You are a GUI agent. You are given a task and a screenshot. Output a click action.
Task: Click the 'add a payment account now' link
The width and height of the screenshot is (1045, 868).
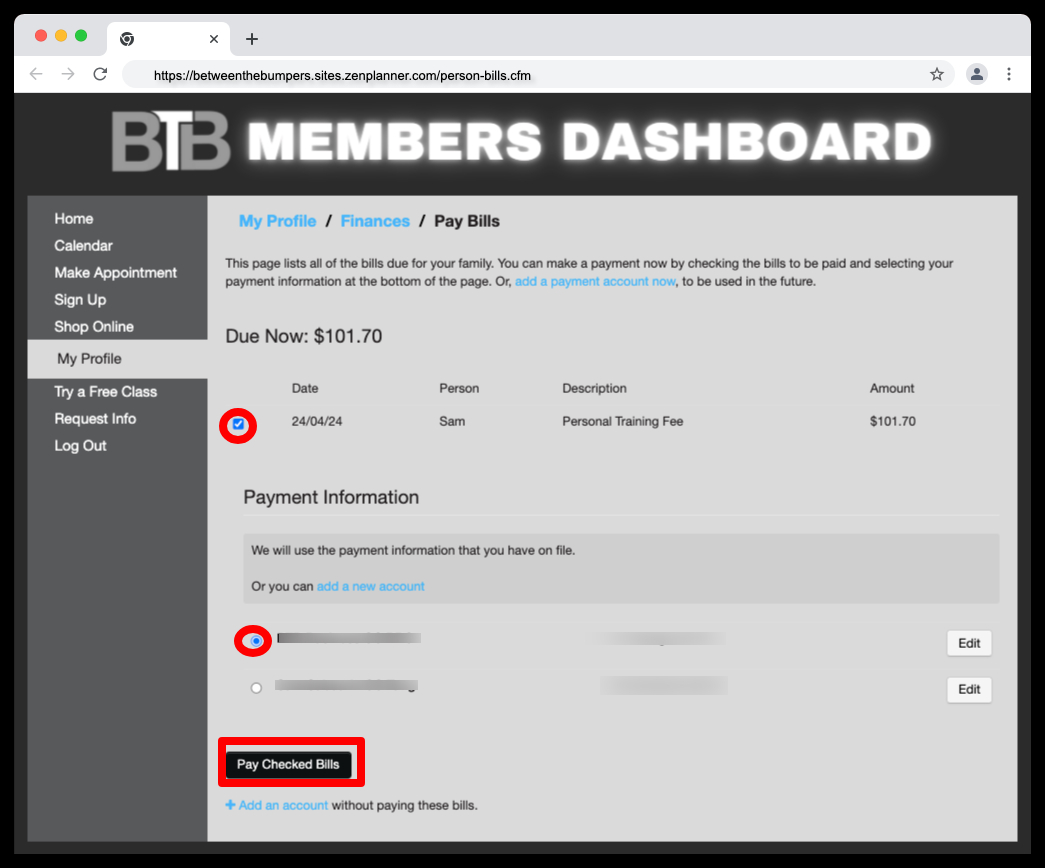pyautogui.click(x=595, y=281)
